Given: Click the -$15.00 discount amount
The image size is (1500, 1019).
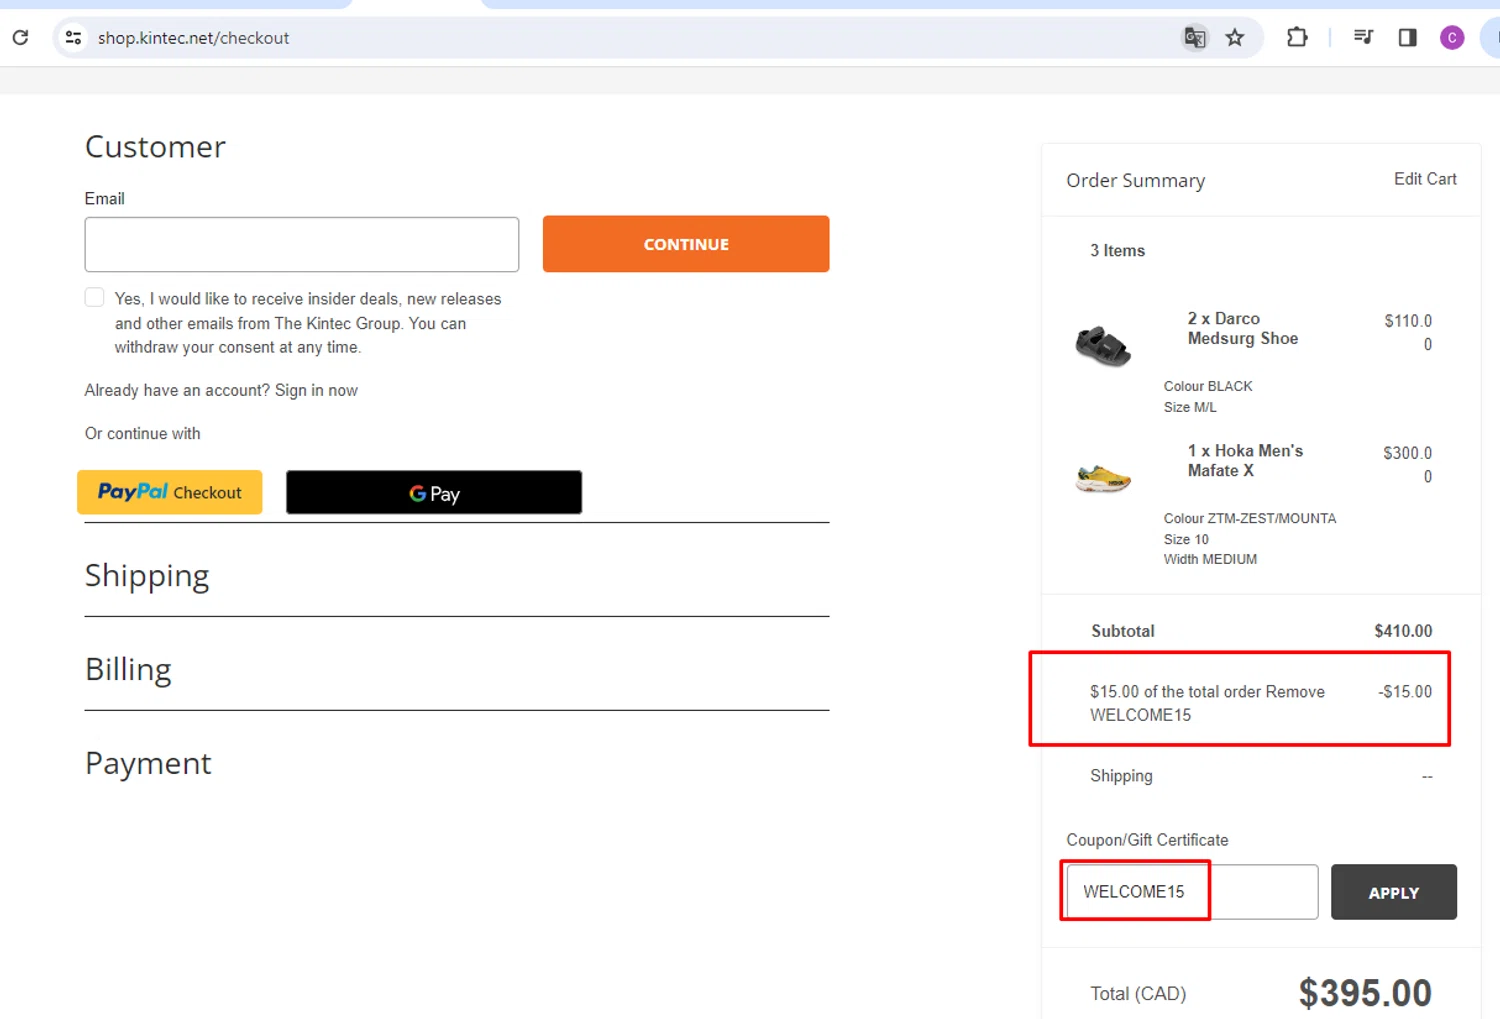Looking at the screenshot, I should 1405,692.
